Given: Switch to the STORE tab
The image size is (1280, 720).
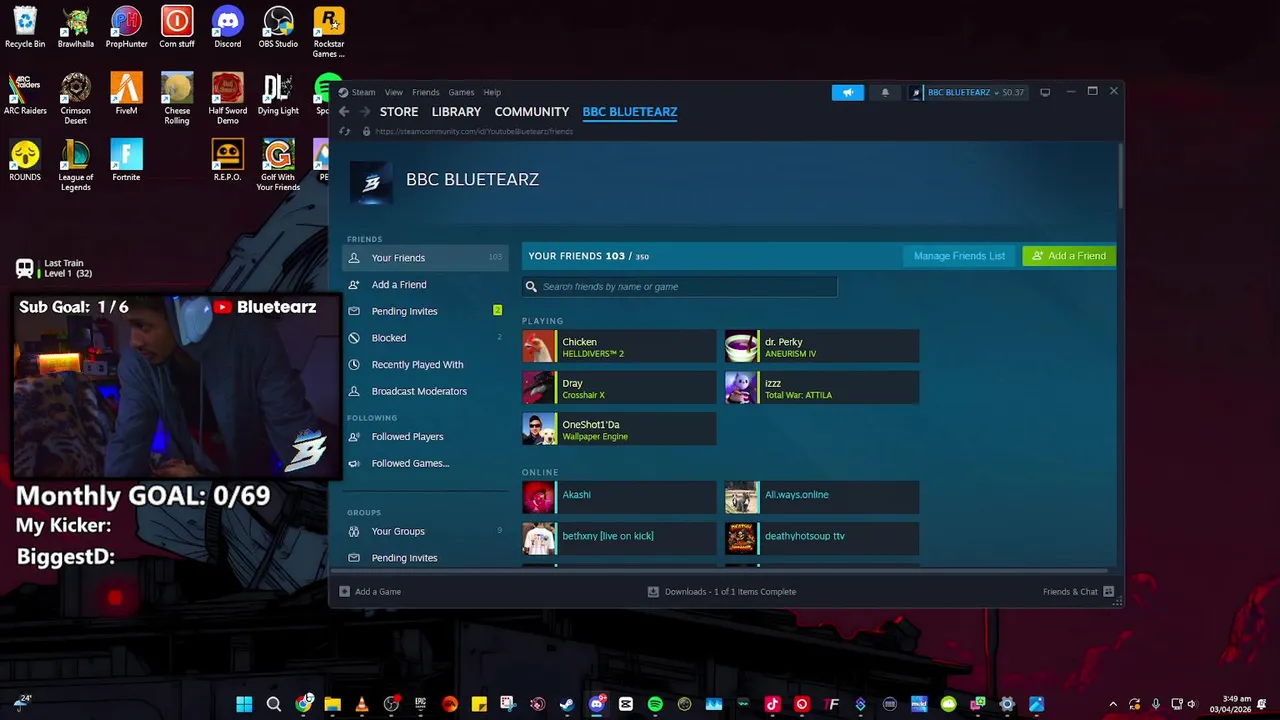Looking at the screenshot, I should 399,112.
